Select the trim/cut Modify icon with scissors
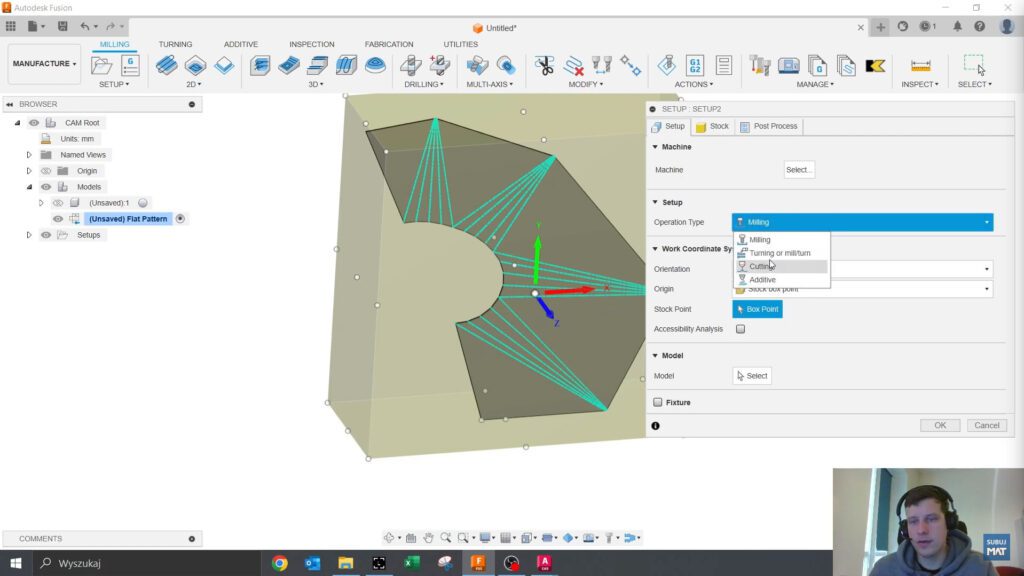This screenshot has width=1024, height=576. (x=544, y=66)
